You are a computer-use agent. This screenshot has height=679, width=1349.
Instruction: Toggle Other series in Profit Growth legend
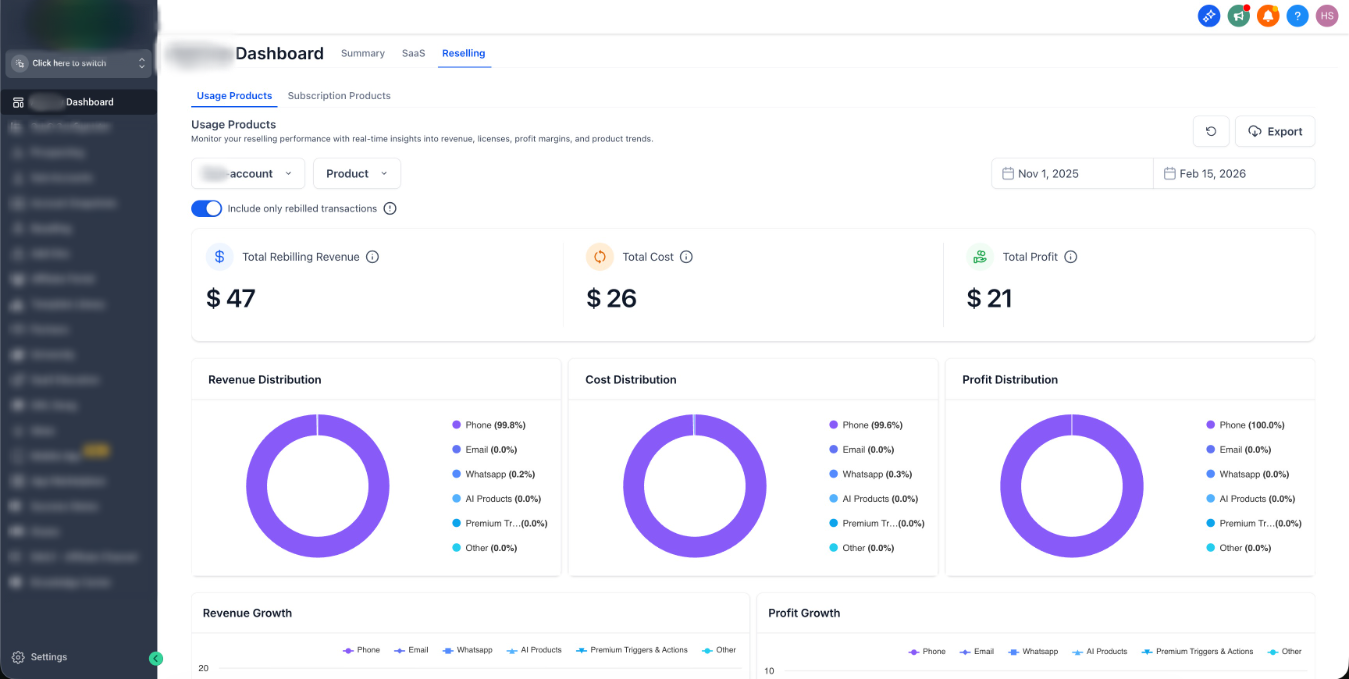(1284, 651)
